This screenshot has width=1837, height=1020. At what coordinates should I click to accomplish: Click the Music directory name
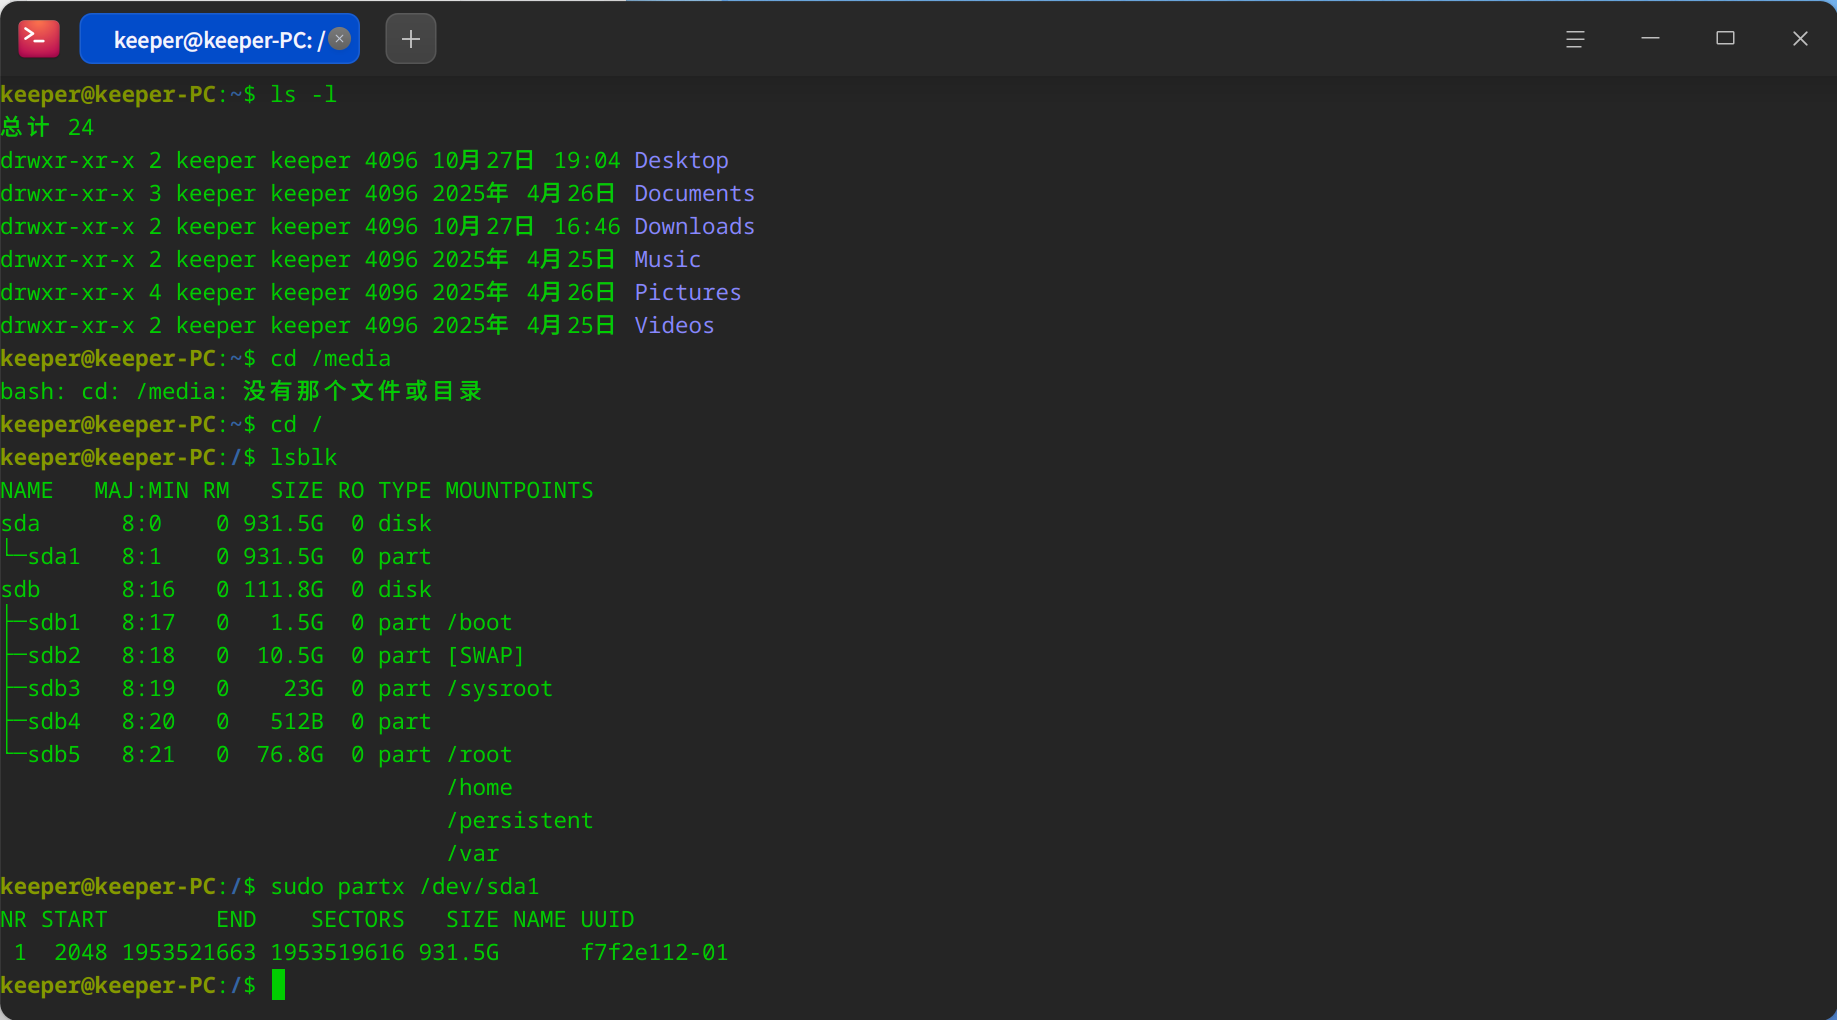tap(667, 259)
